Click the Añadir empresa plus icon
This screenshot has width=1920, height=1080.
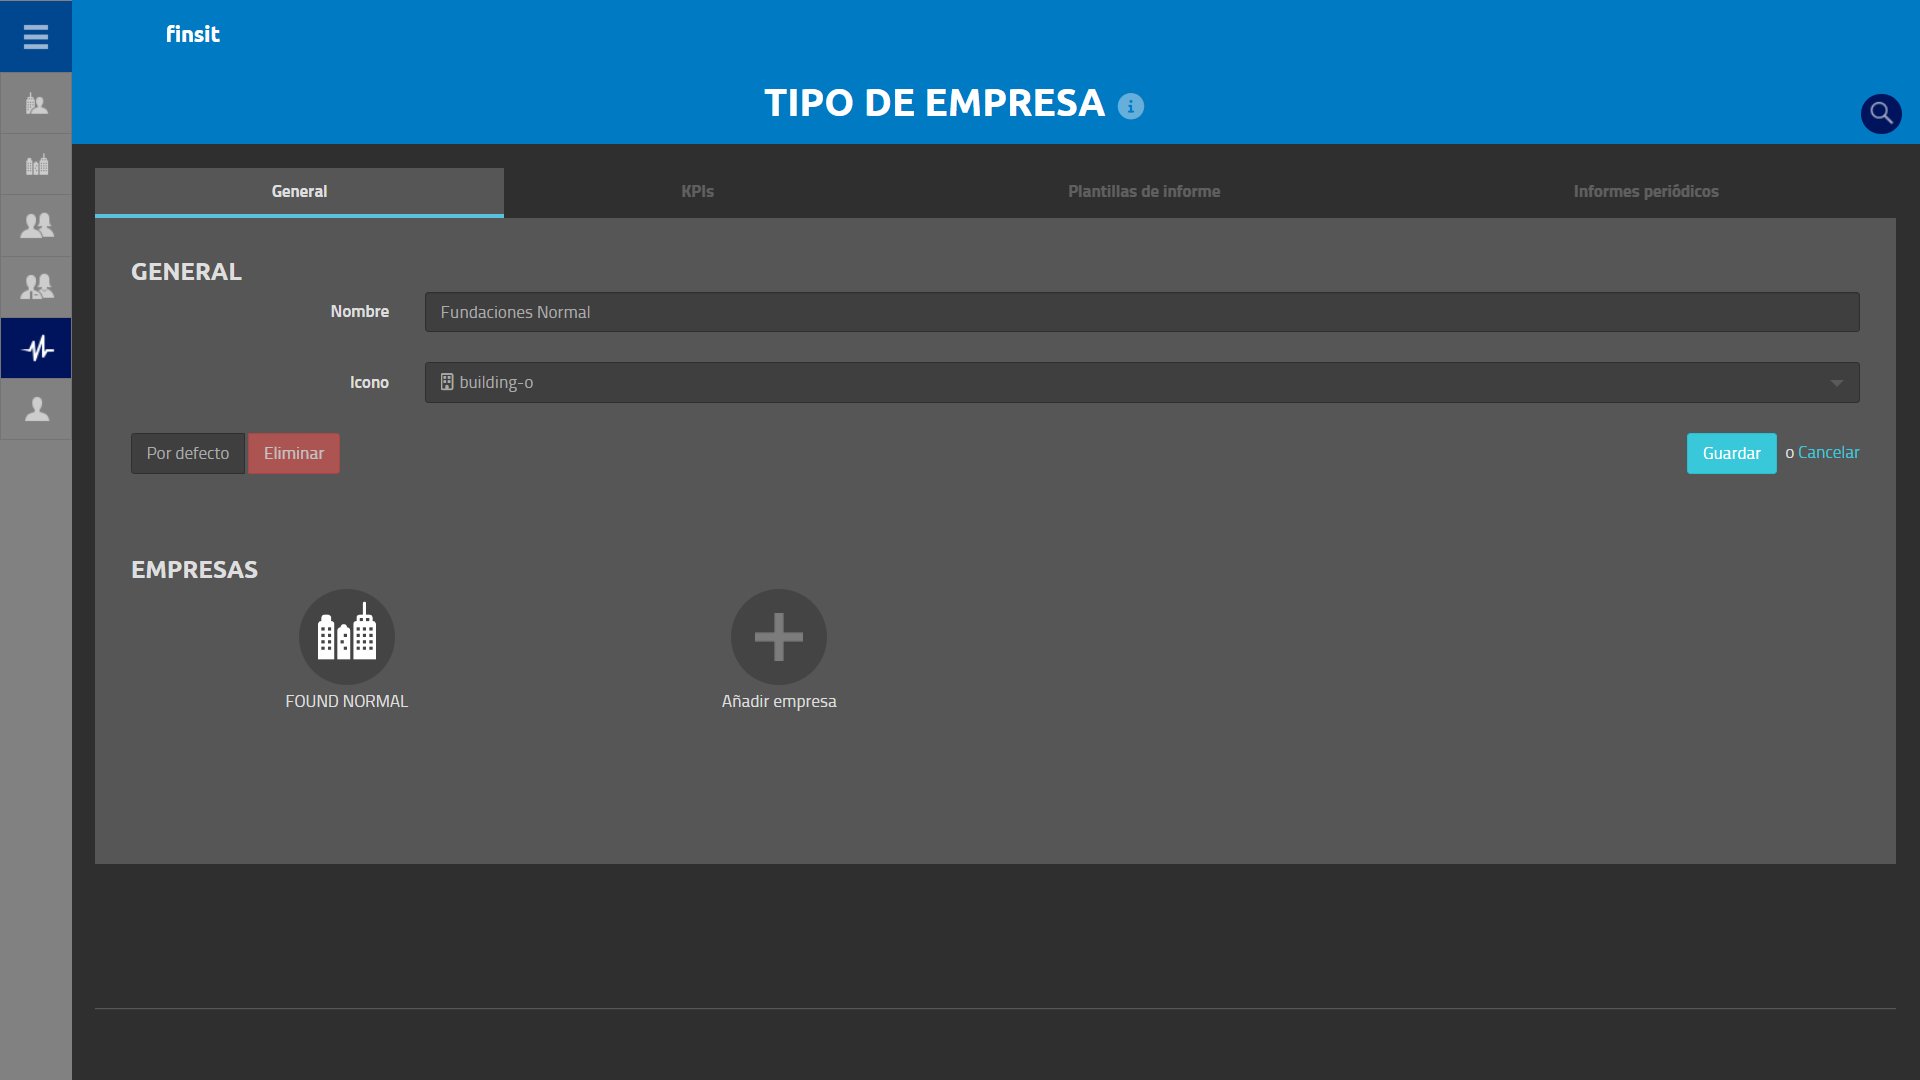(779, 637)
